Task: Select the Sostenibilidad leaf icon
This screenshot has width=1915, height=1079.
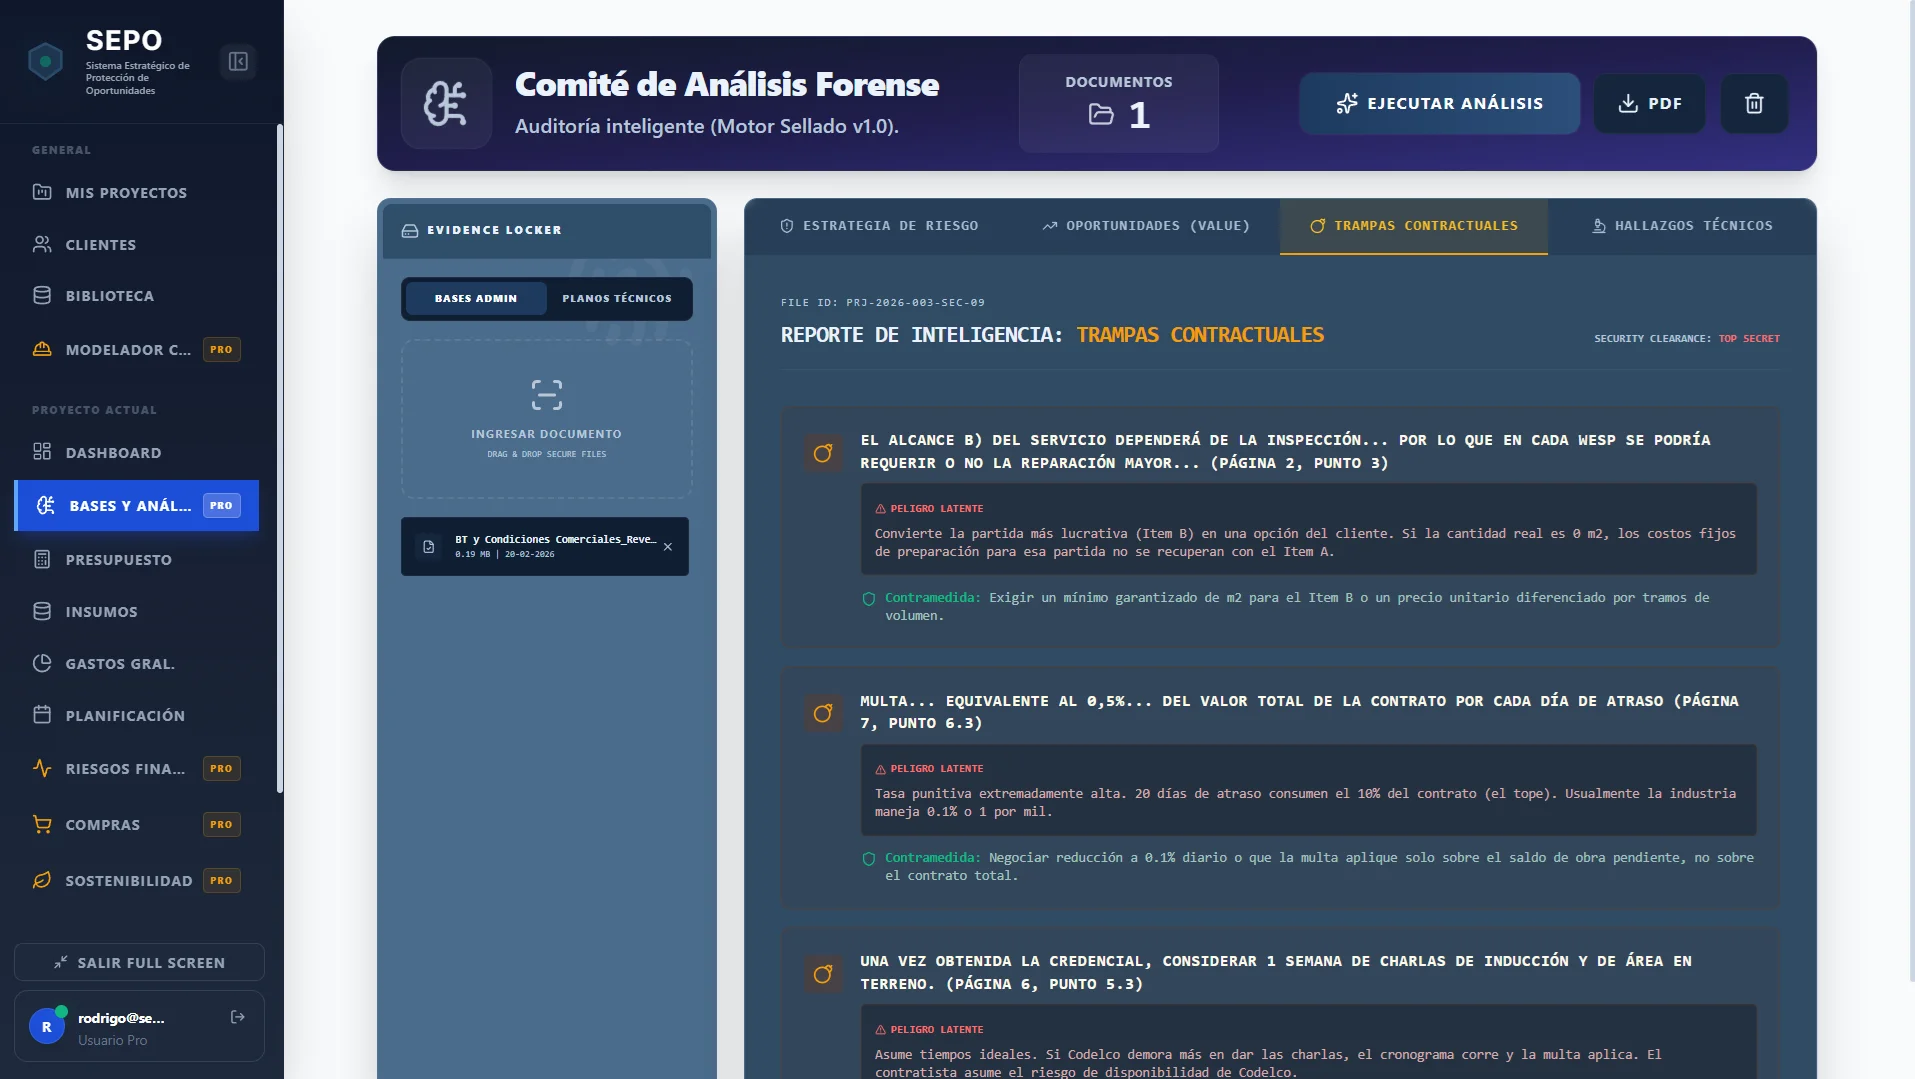Action: pyautogui.click(x=41, y=881)
